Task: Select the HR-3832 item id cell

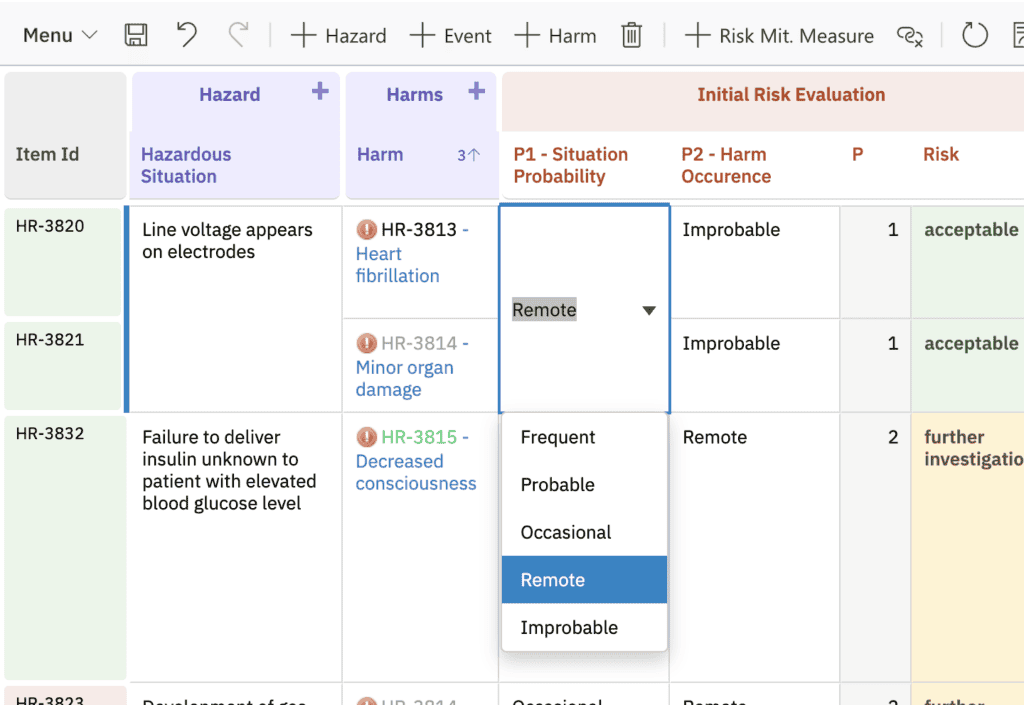Action: (x=65, y=547)
